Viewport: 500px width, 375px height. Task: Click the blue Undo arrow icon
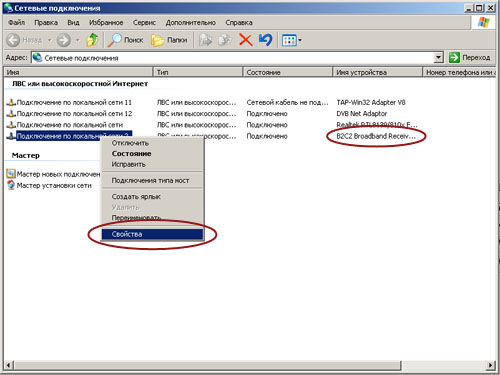click(x=265, y=40)
